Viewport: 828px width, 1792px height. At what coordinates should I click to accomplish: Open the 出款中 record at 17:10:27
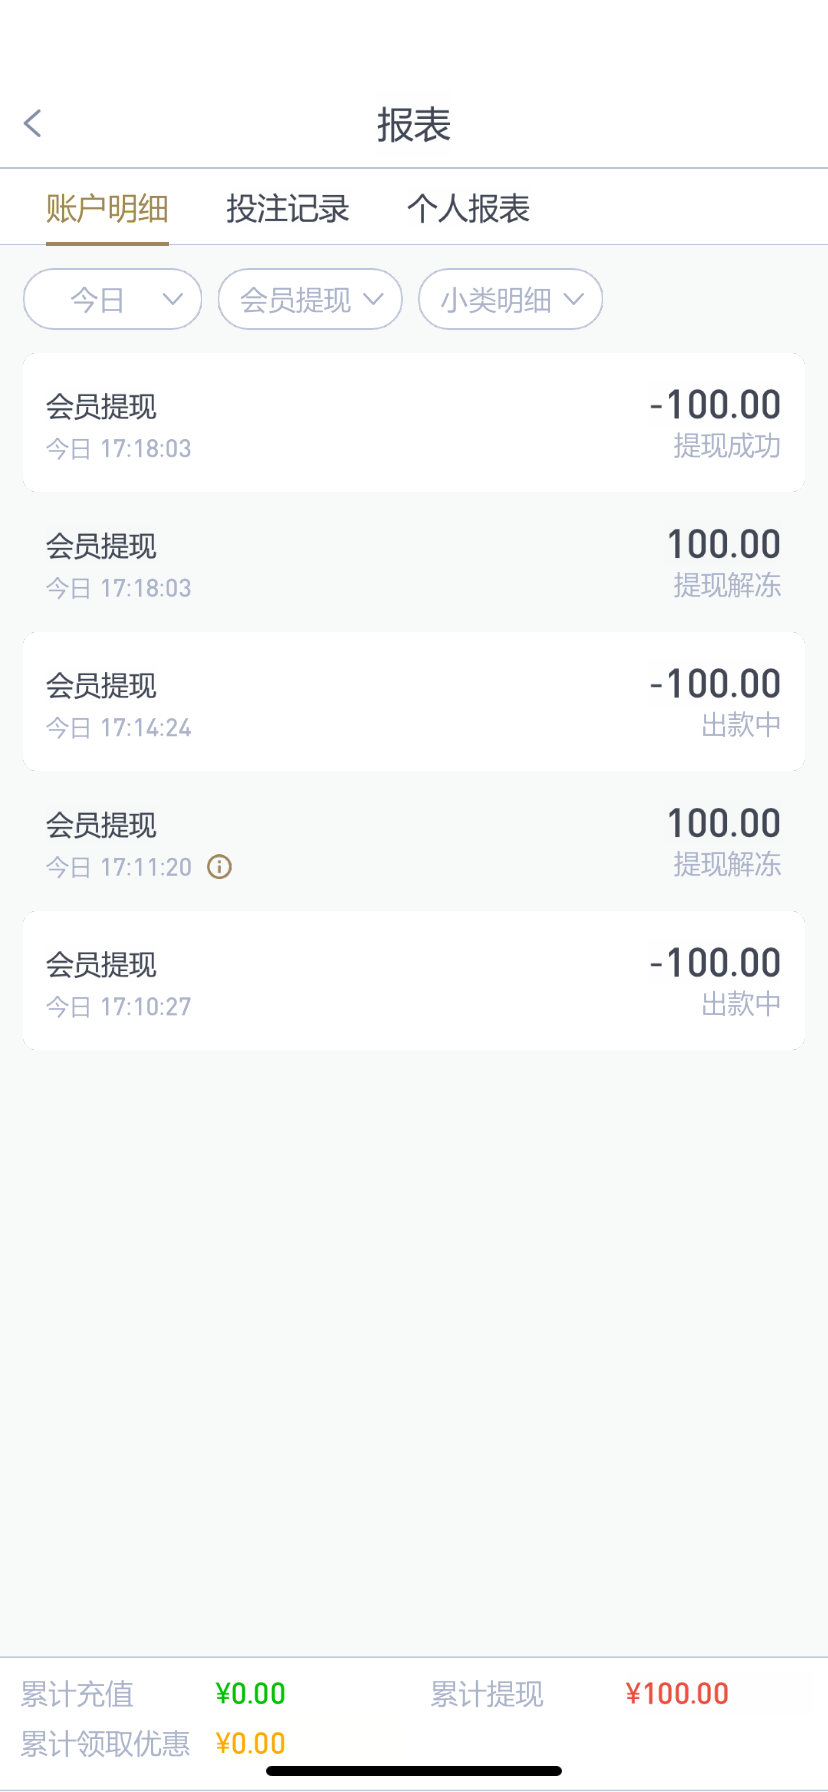click(414, 981)
